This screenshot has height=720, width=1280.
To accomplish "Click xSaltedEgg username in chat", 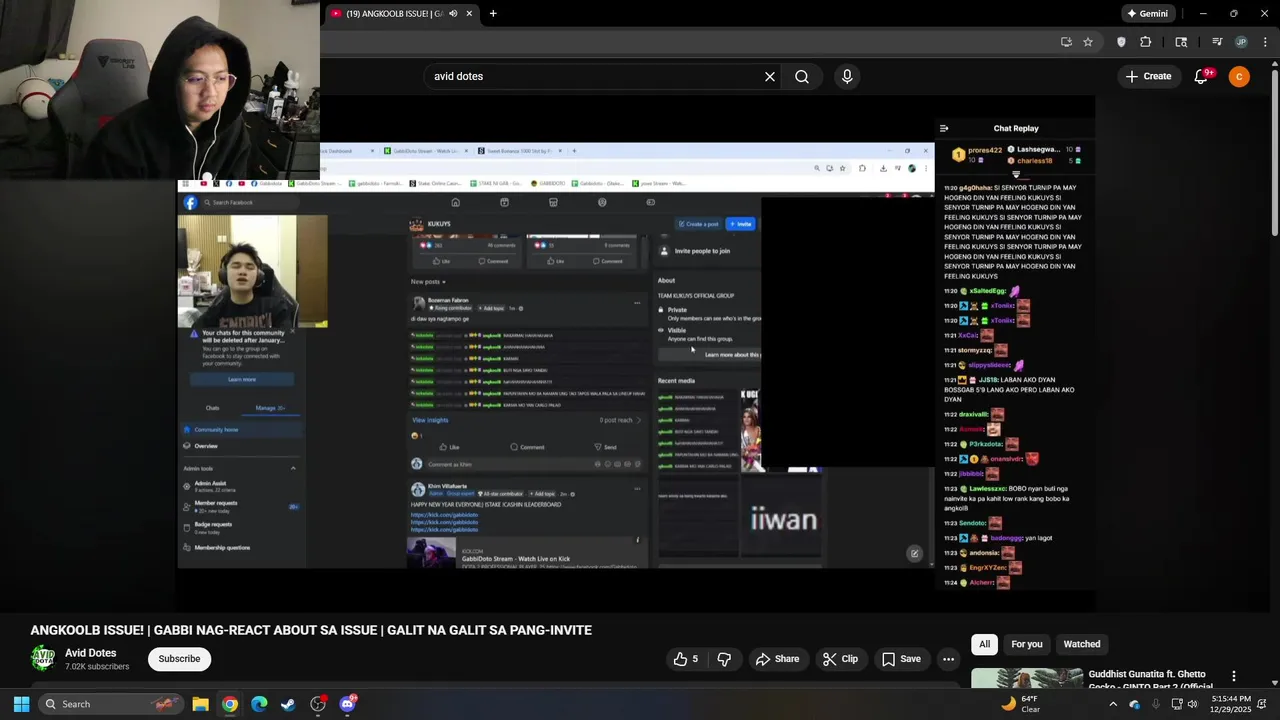I will tap(987, 291).
